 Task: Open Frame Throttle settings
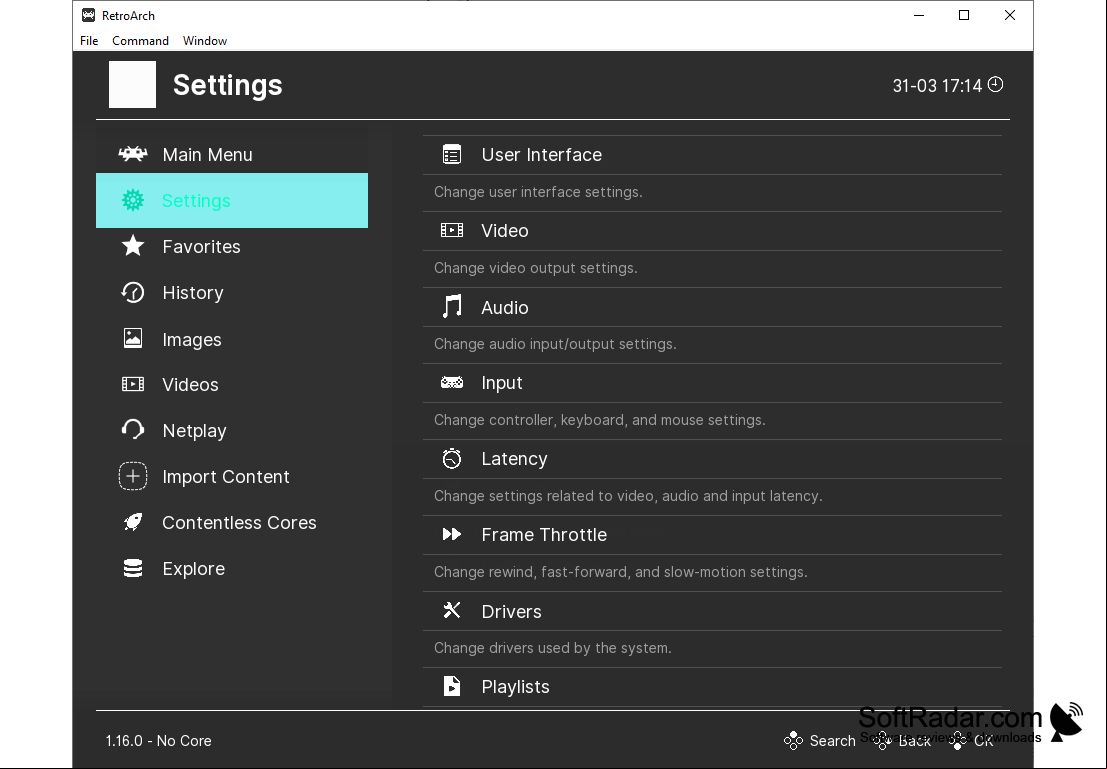(x=712, y=535)
